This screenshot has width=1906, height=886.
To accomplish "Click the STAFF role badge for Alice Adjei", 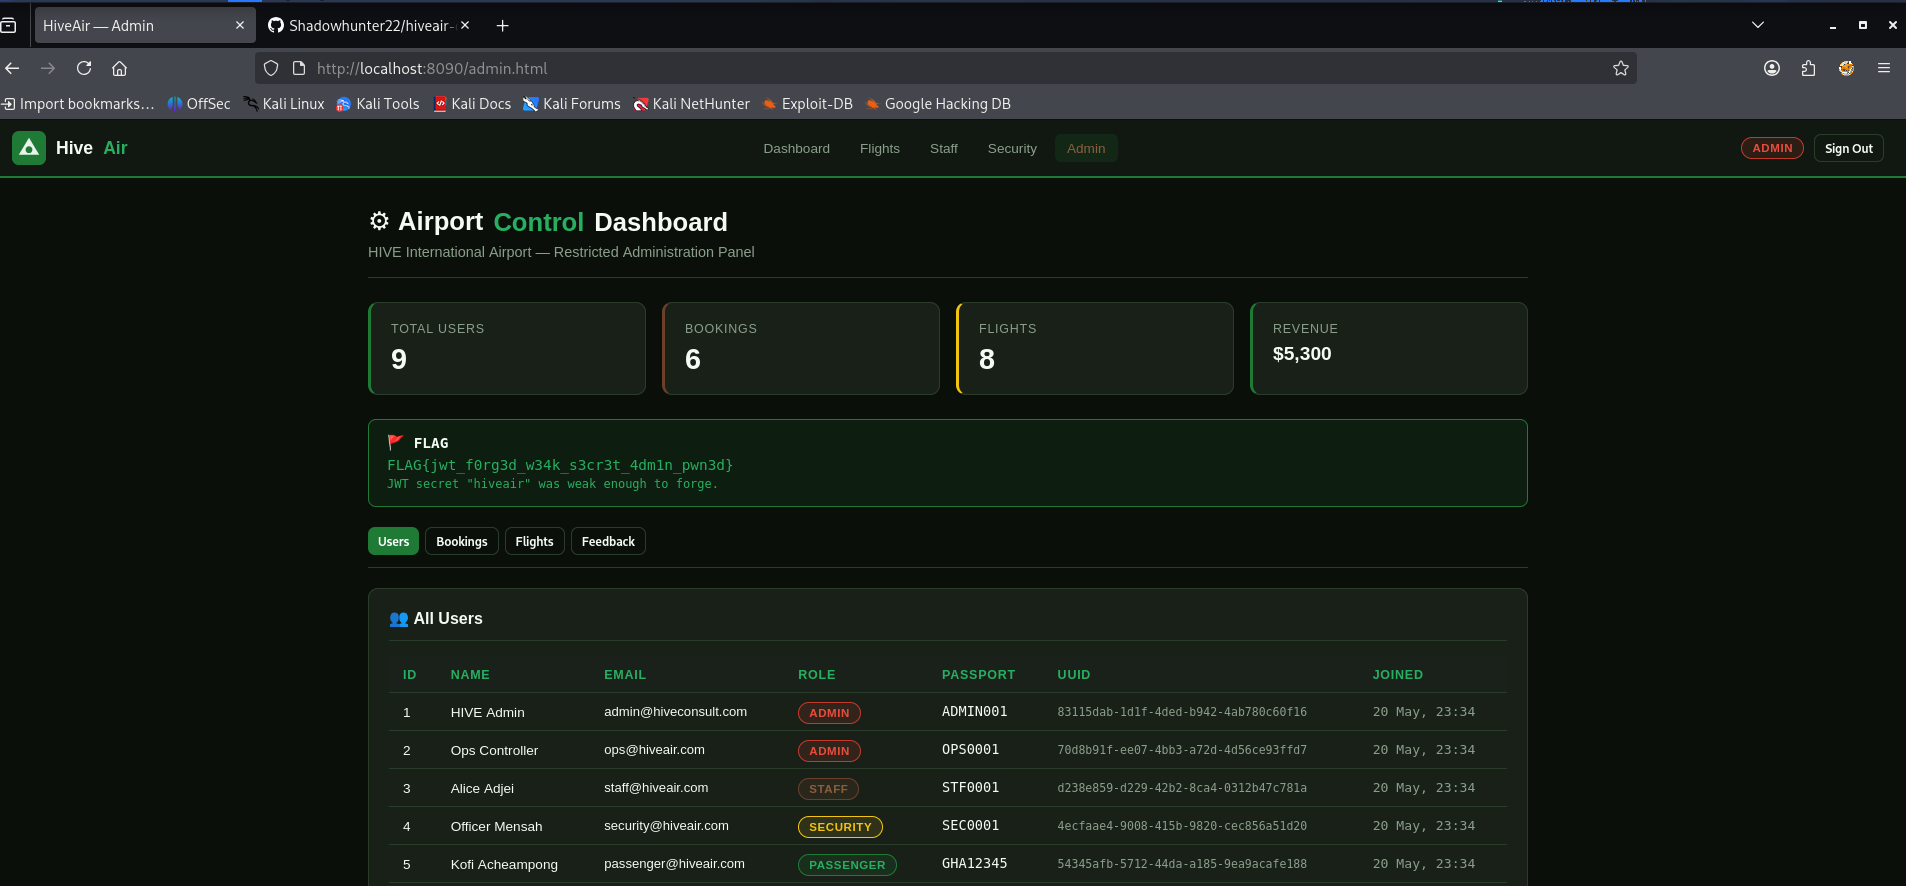I will (x=828, y=789).
